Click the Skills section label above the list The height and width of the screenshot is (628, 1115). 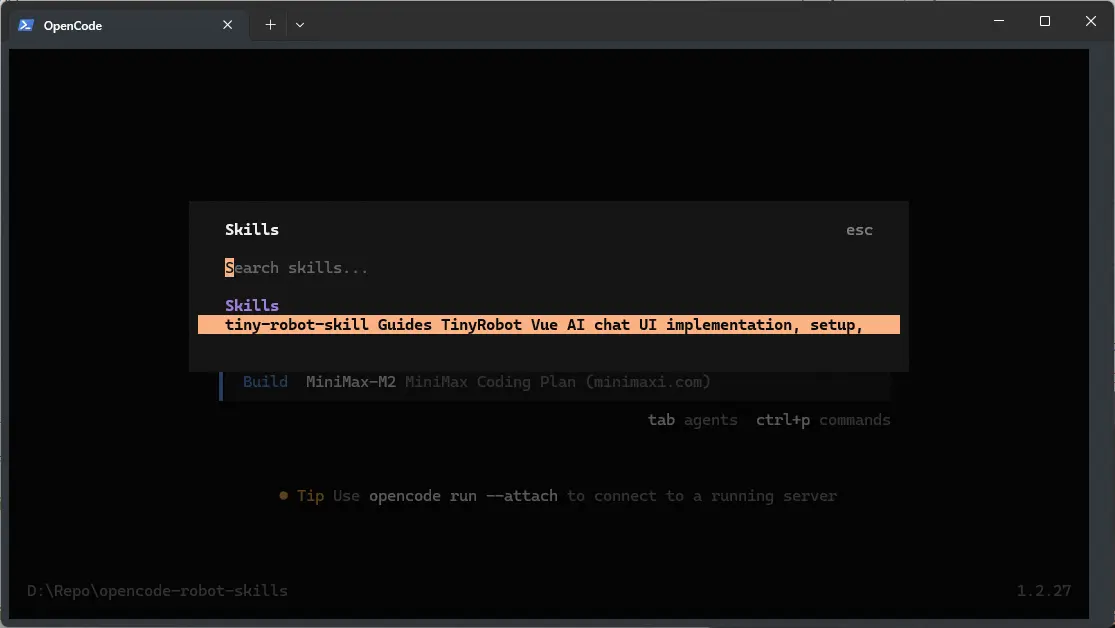click(251, 305)
